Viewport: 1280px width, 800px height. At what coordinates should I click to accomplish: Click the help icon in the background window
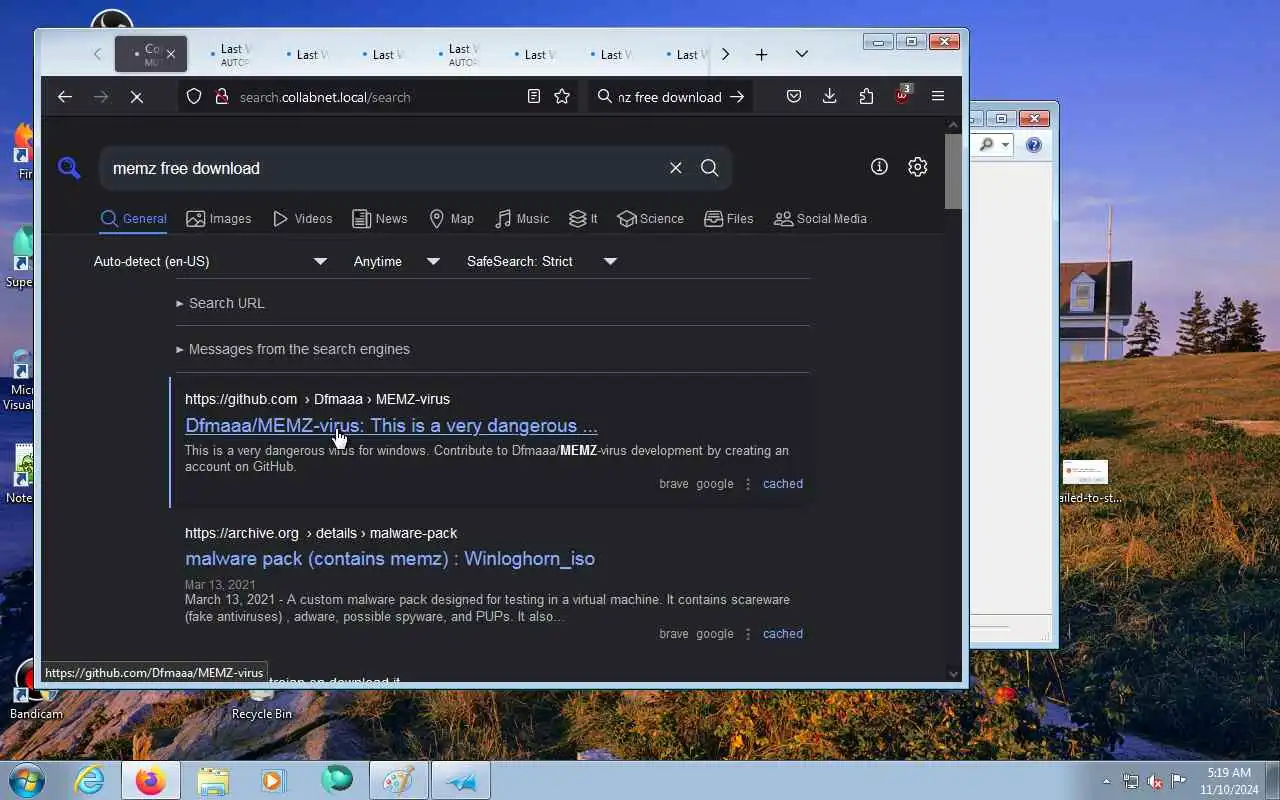coord(1034,145)
